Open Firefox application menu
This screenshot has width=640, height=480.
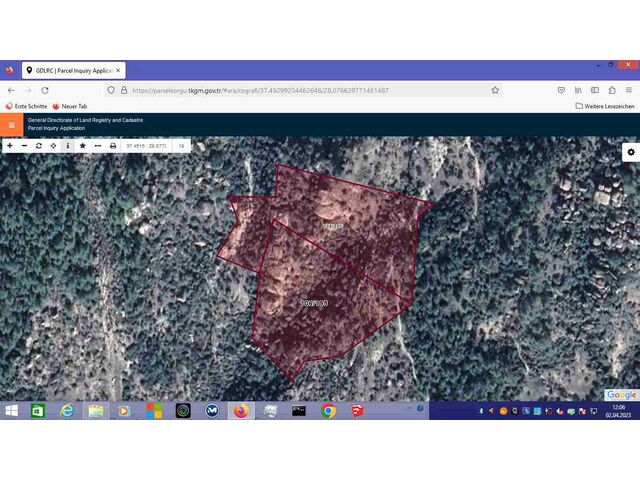(x=630, y=90)
